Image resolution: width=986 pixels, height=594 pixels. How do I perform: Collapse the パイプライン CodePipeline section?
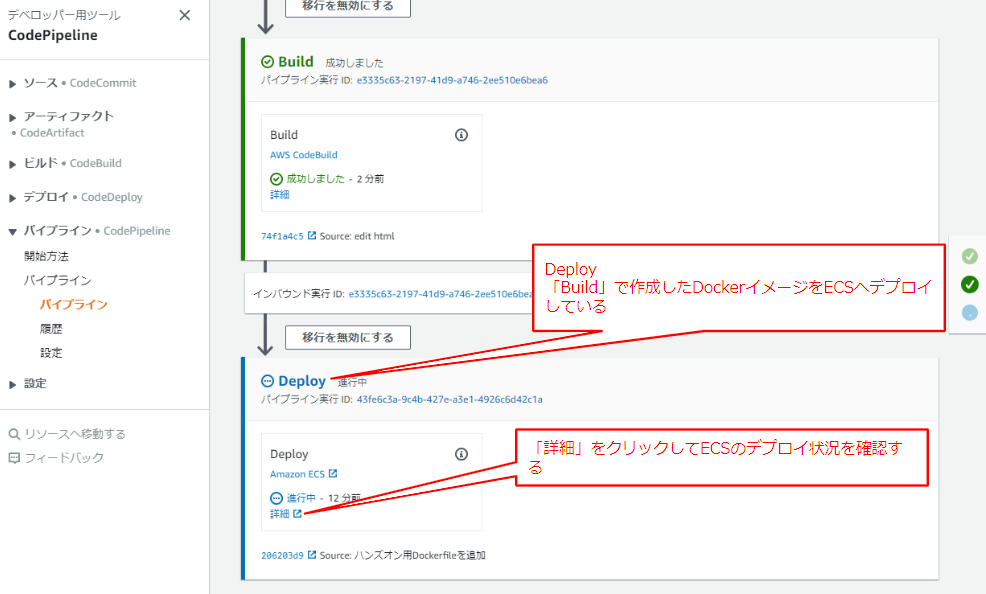13,232
